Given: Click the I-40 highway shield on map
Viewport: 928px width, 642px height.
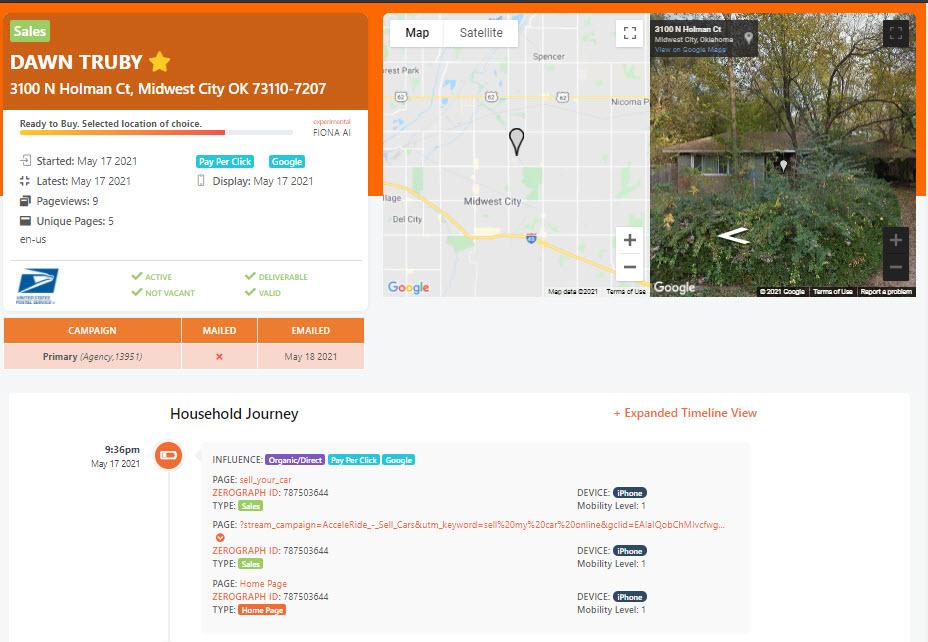Looking at the screenshot, I should pos(531,238).
